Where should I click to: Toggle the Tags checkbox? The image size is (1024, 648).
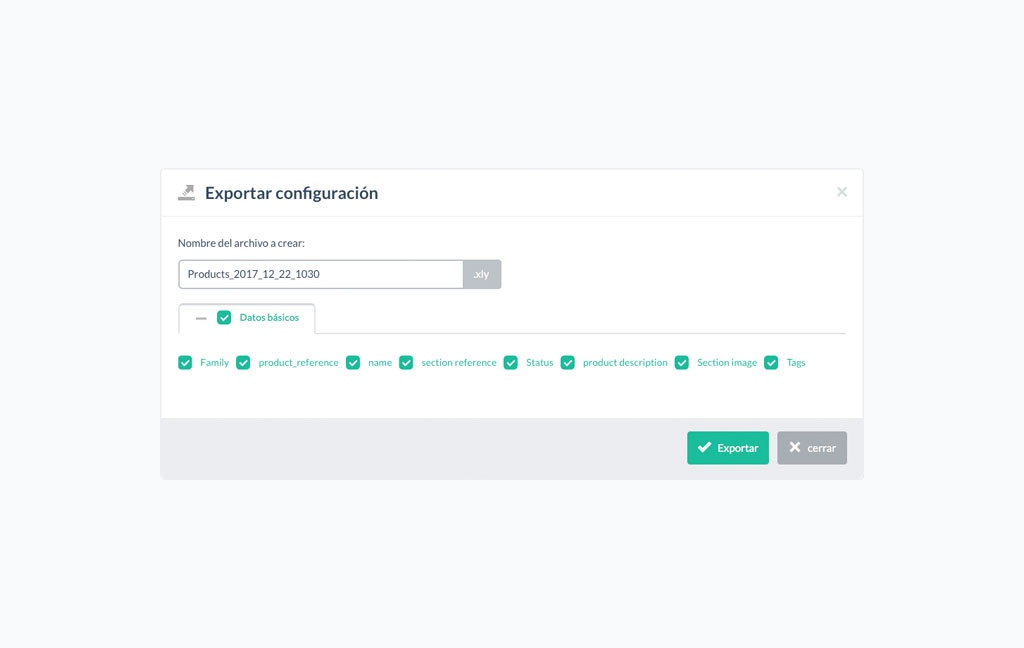pos(771,363)
